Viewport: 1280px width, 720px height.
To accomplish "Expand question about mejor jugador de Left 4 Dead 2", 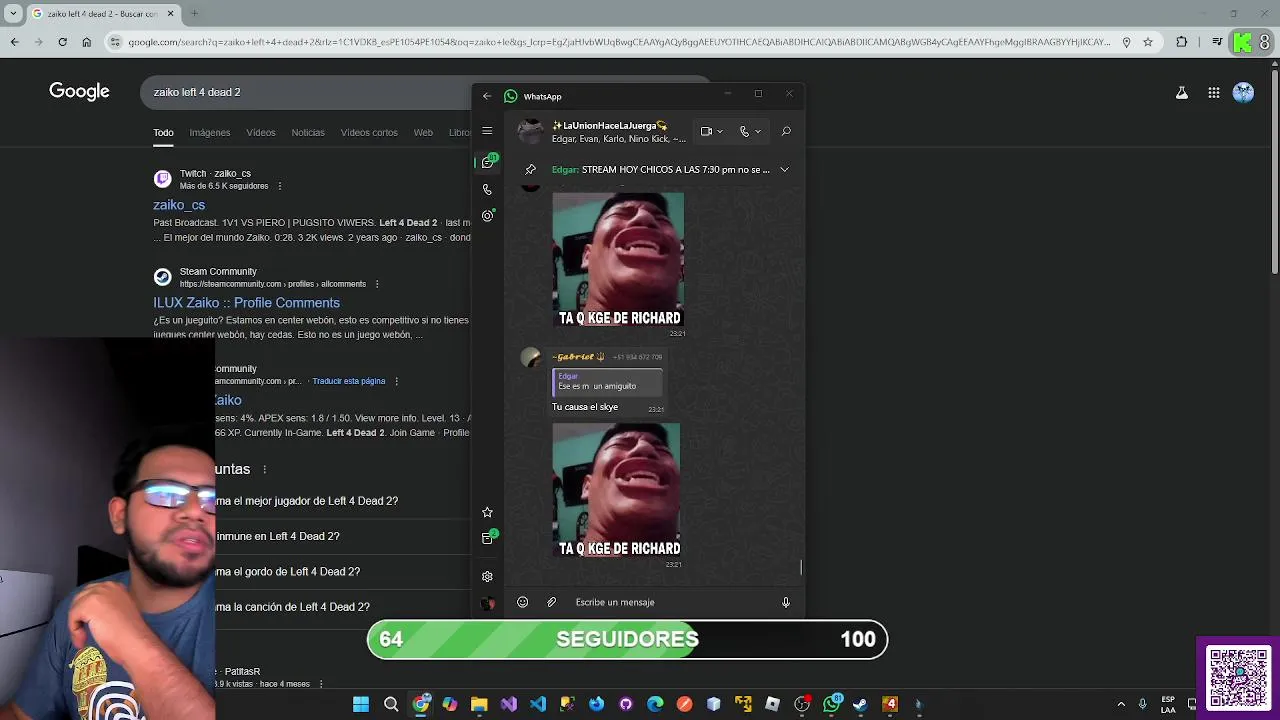I will coord(306,501).
